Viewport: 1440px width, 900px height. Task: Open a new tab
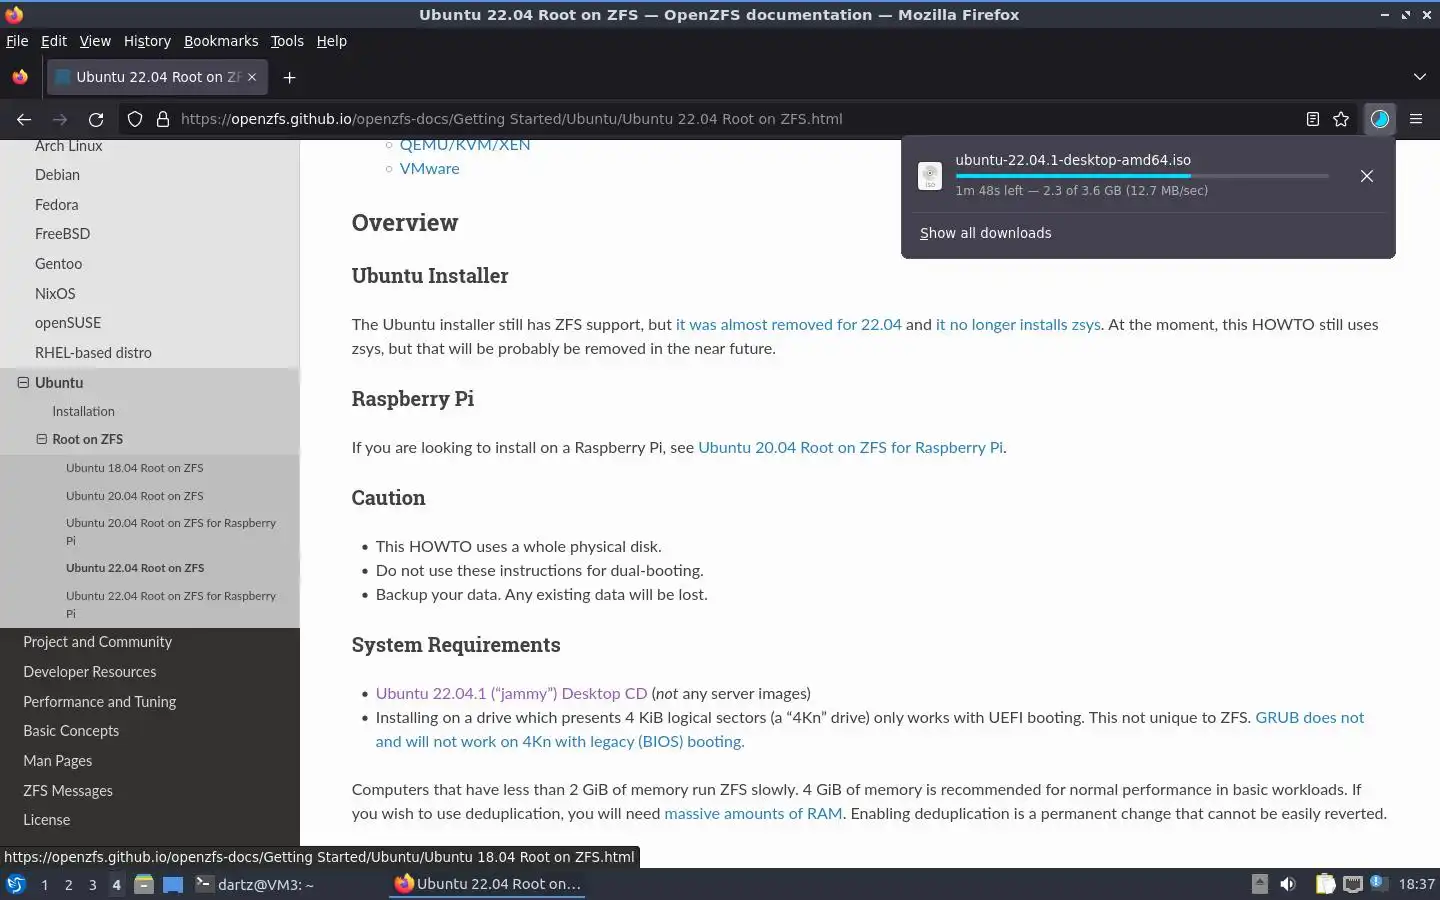tap(289, 77)
